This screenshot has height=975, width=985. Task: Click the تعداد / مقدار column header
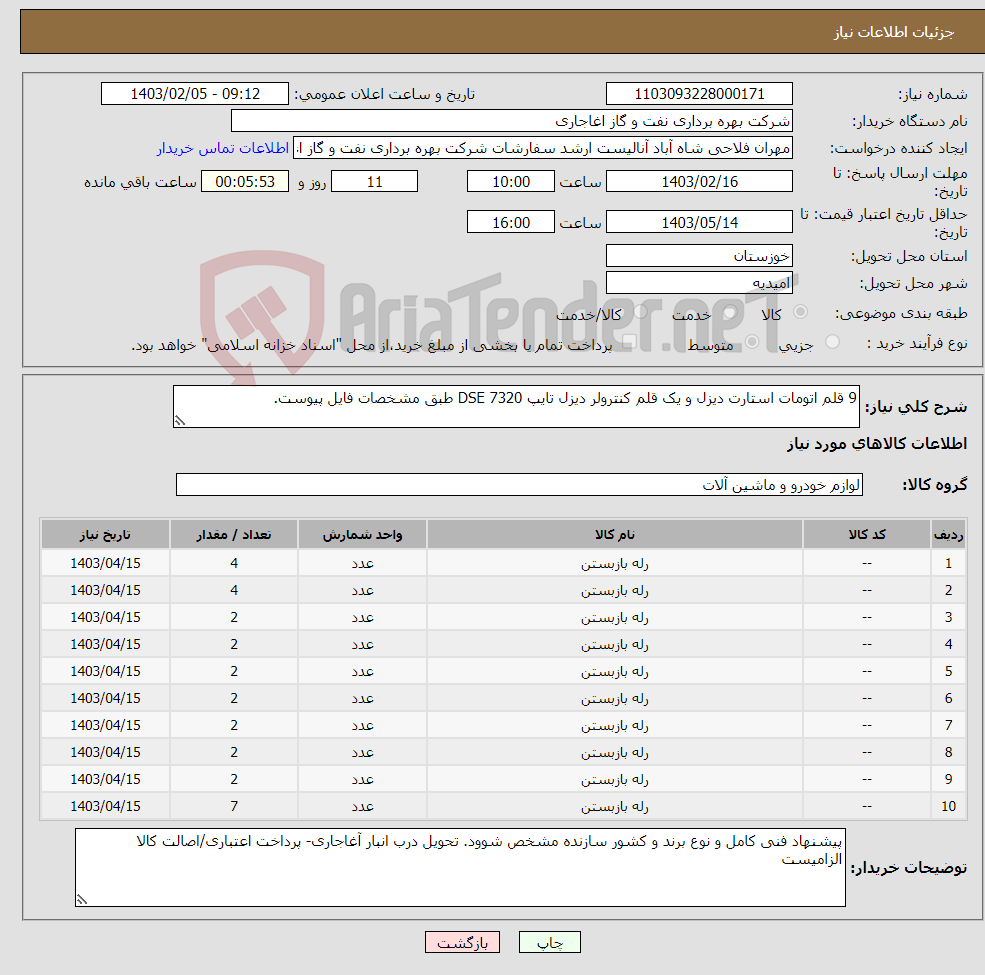click(234, 535)
